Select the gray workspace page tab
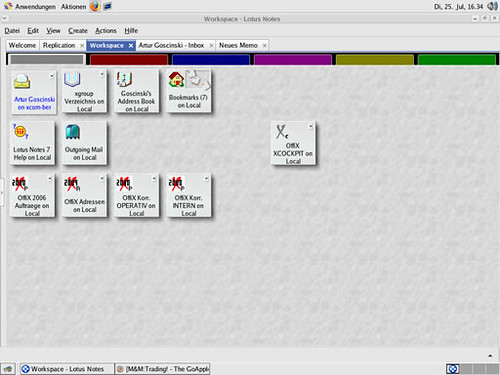The image size is (500, 375). coord(47,60)
